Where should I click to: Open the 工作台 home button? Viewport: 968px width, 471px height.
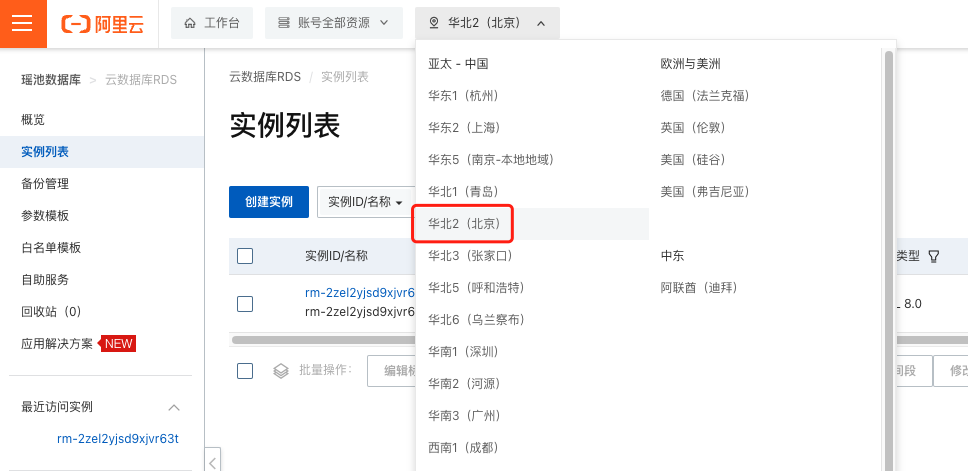point(213,23)
